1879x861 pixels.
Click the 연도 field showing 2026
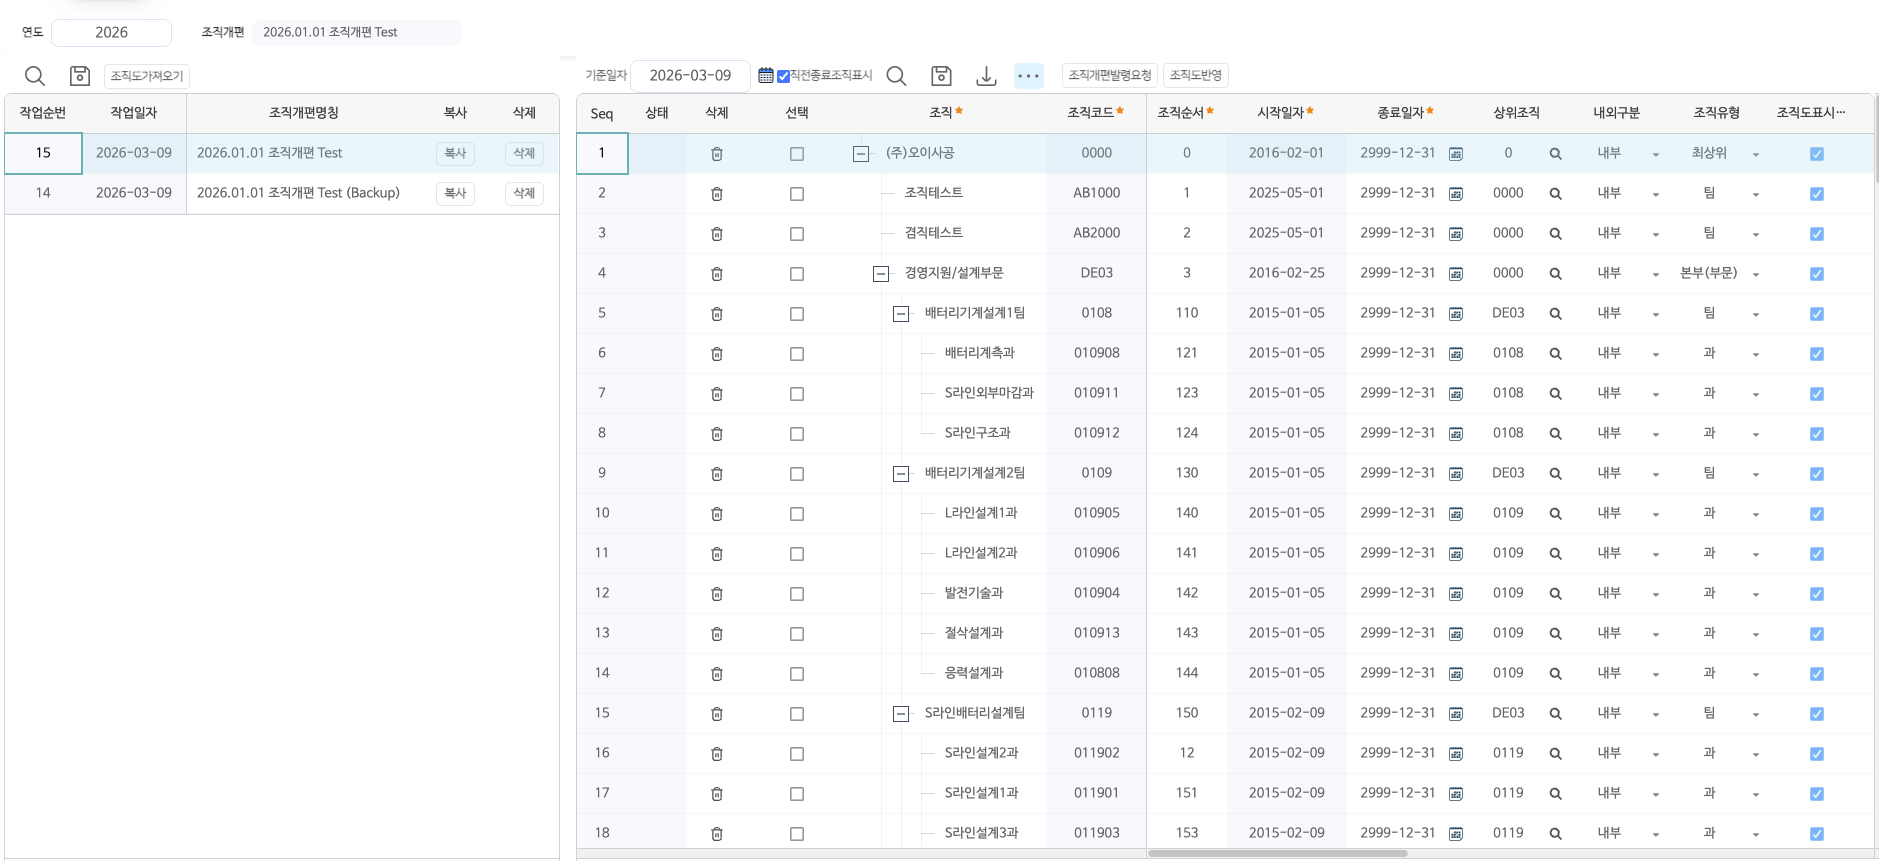pyautogui.click(x=111, y=32)
